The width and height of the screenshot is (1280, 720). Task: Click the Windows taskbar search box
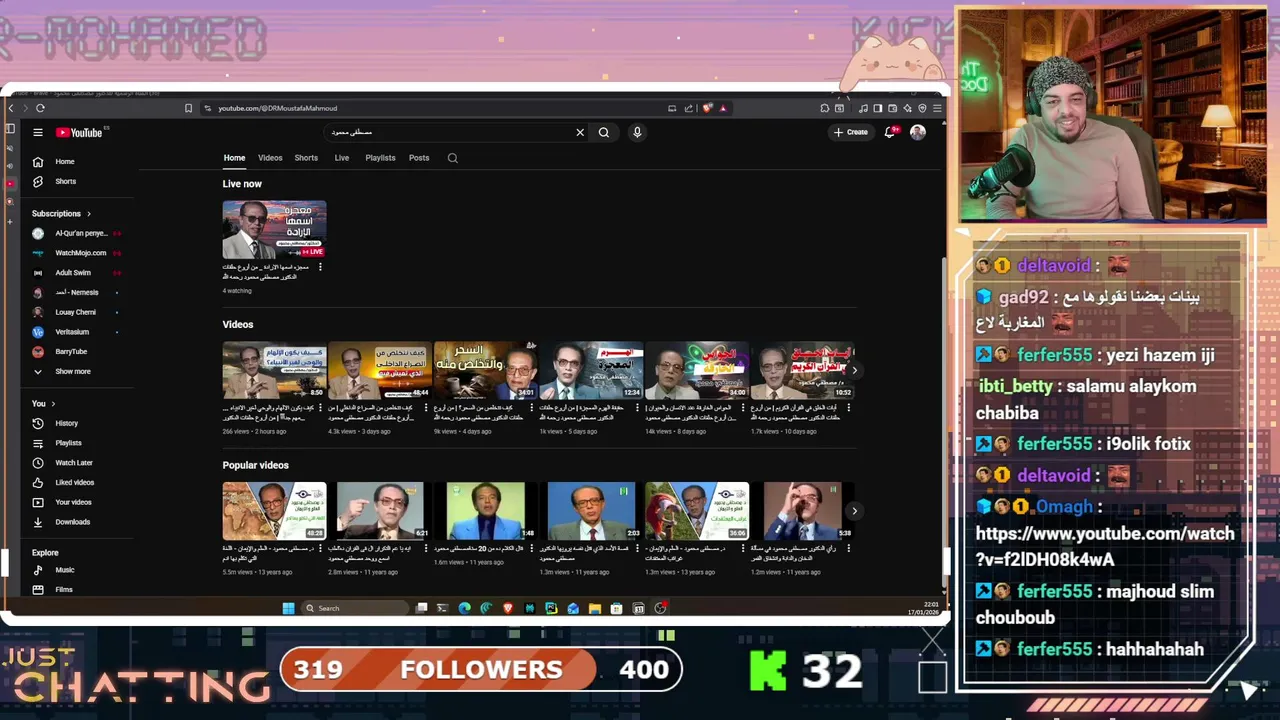click(x=355, y=608)
